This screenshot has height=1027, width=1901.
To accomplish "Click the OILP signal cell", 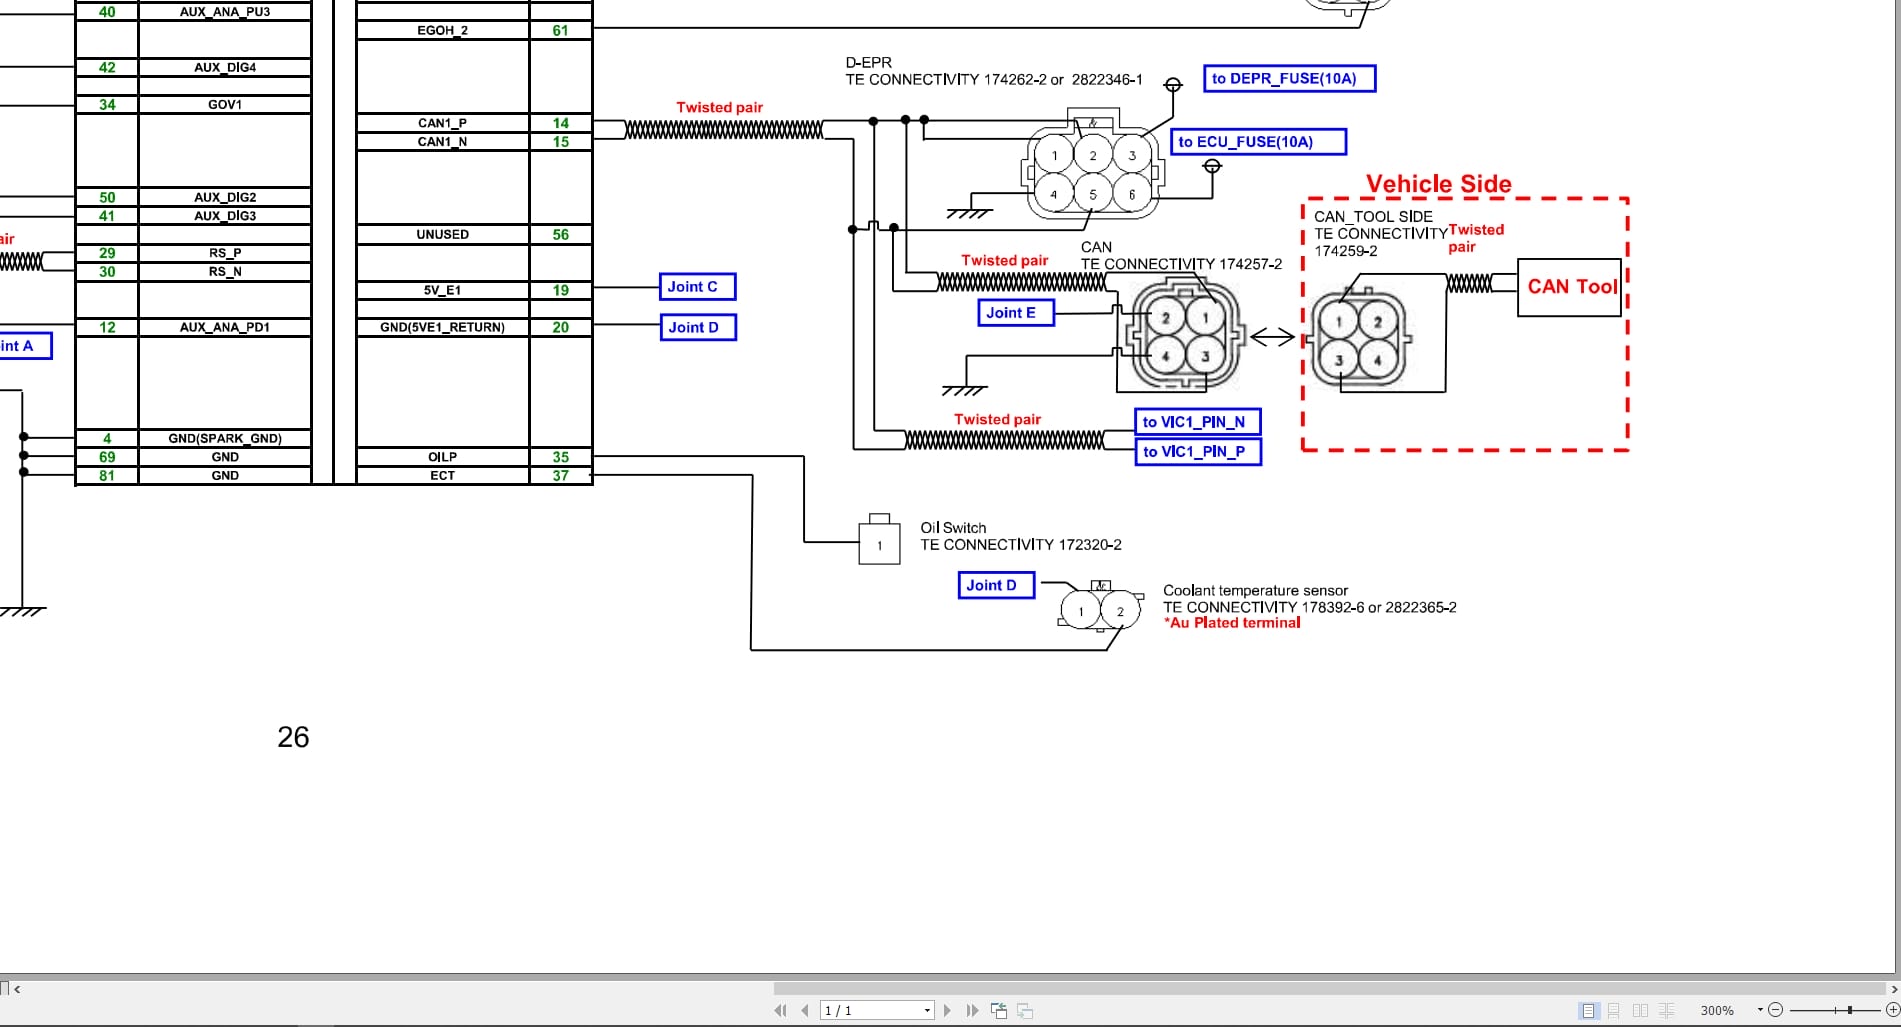I will pos(442,457).
